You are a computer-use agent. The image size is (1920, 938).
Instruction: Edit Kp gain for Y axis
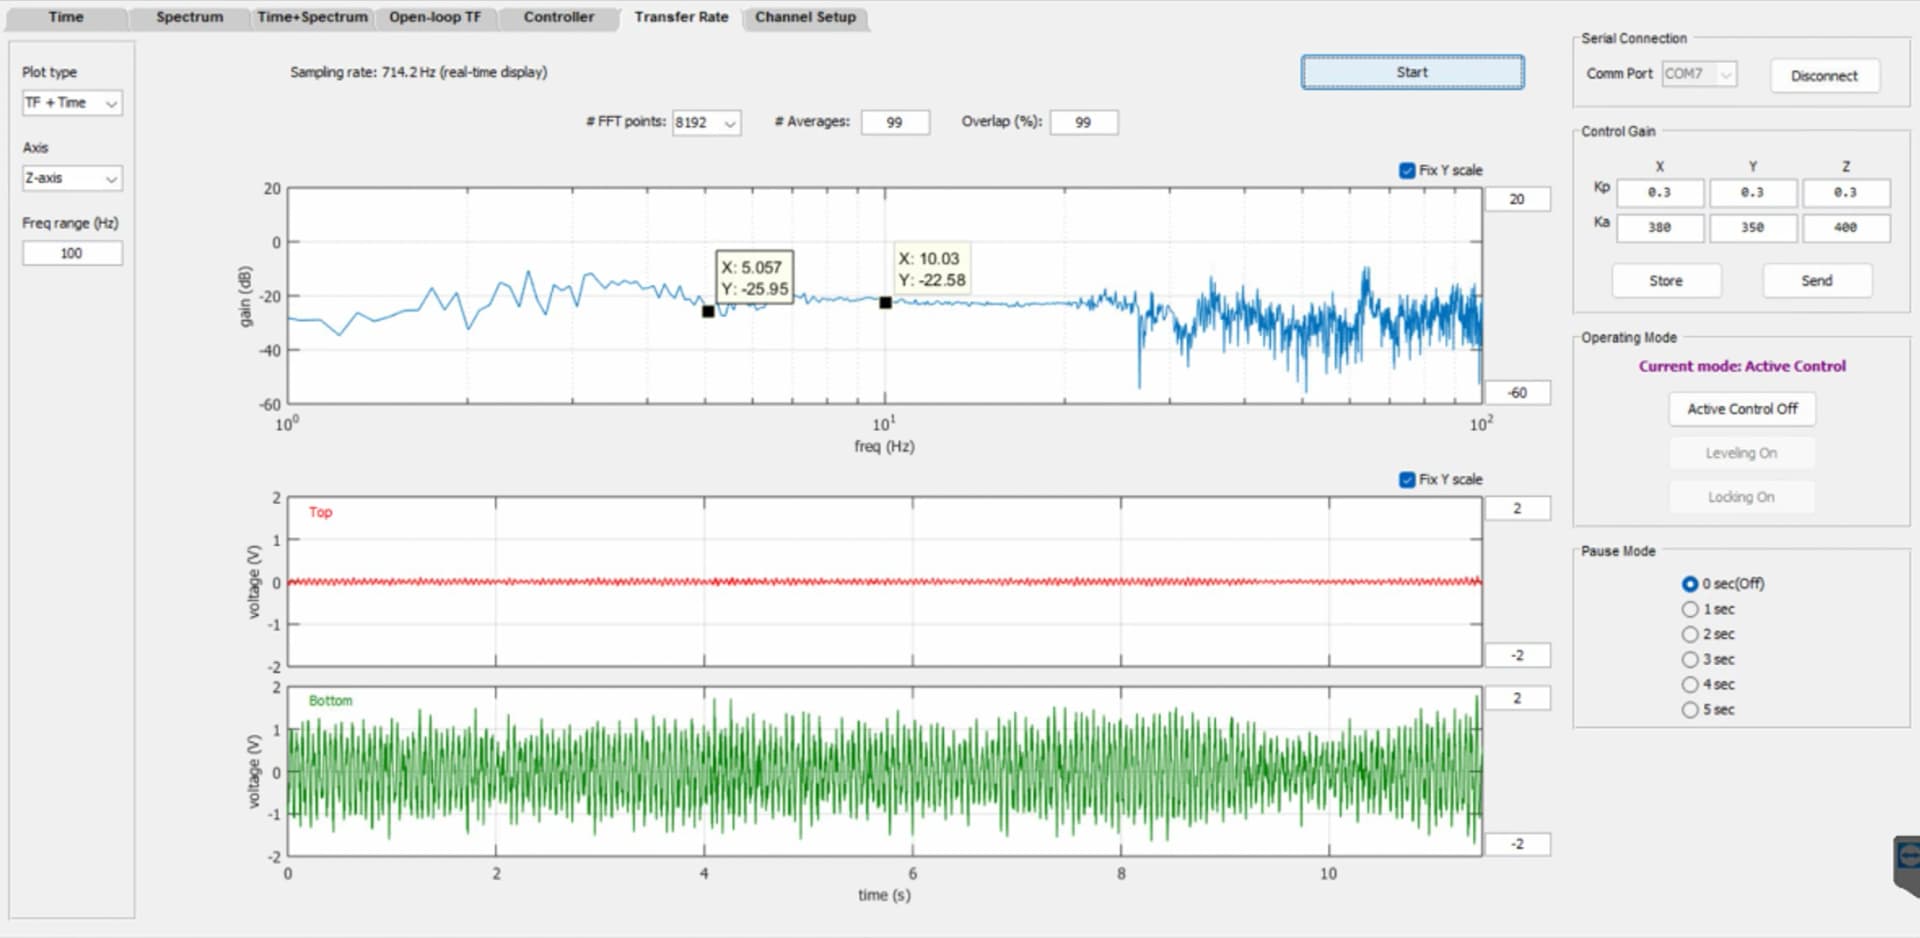point(1752,193)
